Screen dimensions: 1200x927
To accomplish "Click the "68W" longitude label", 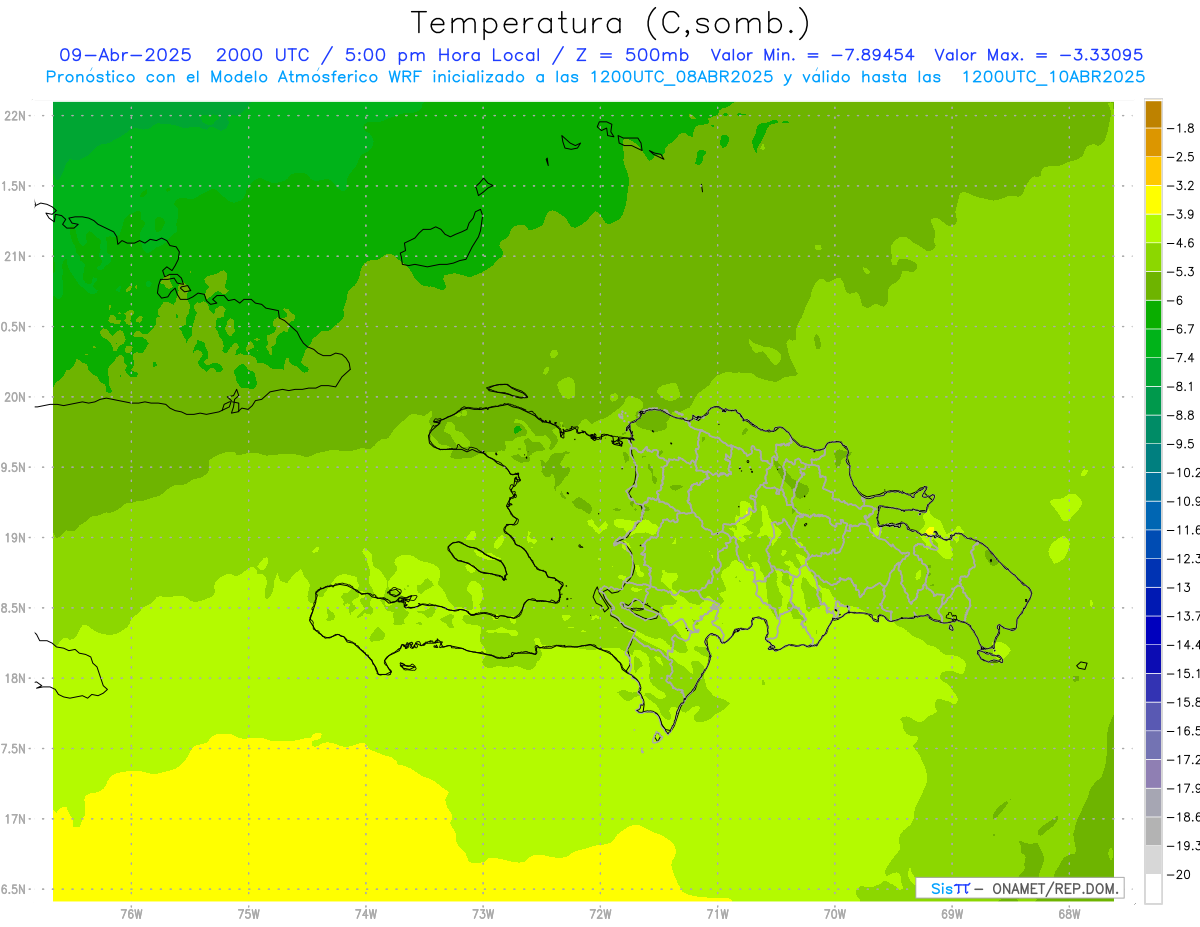I will (x=1069, y=913).
